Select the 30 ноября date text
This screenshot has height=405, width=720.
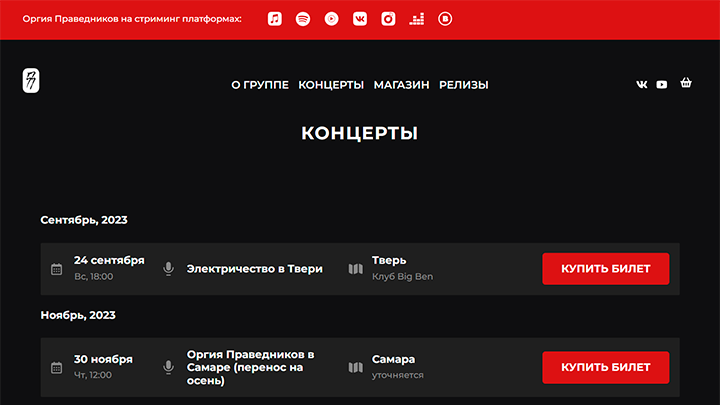click(103, 359)
